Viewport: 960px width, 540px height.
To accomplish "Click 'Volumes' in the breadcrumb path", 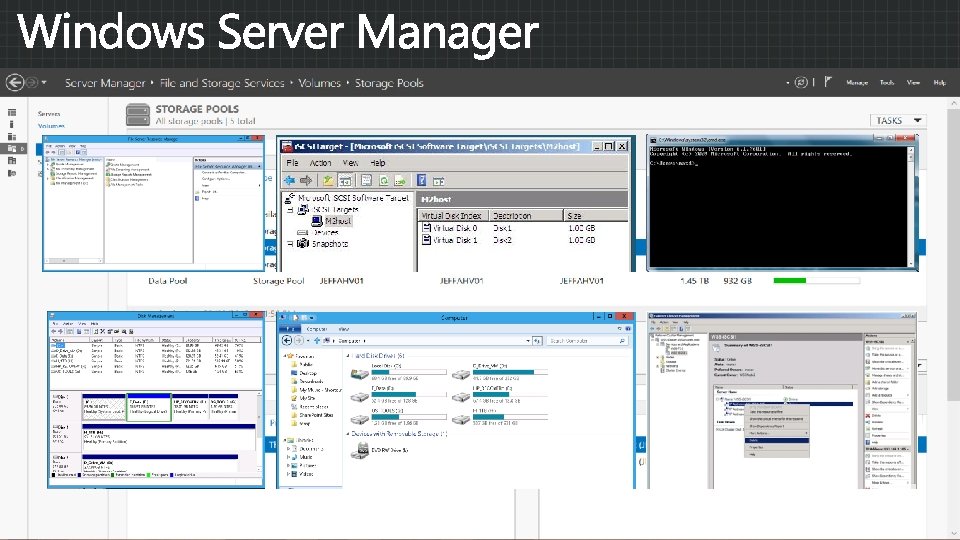I will (x=319, y=83).
